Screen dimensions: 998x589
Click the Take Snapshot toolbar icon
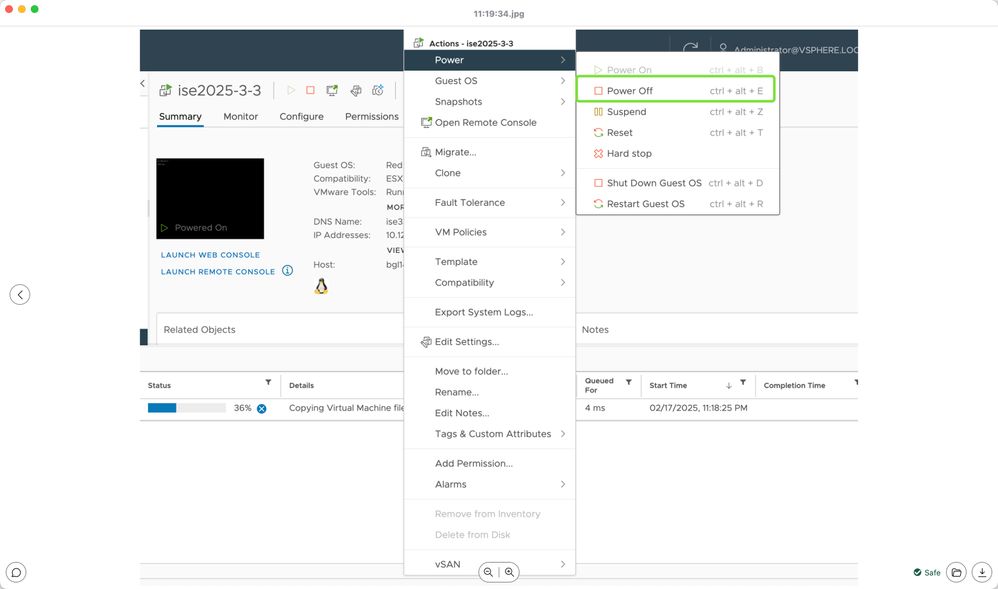click(x=378, y=90)
